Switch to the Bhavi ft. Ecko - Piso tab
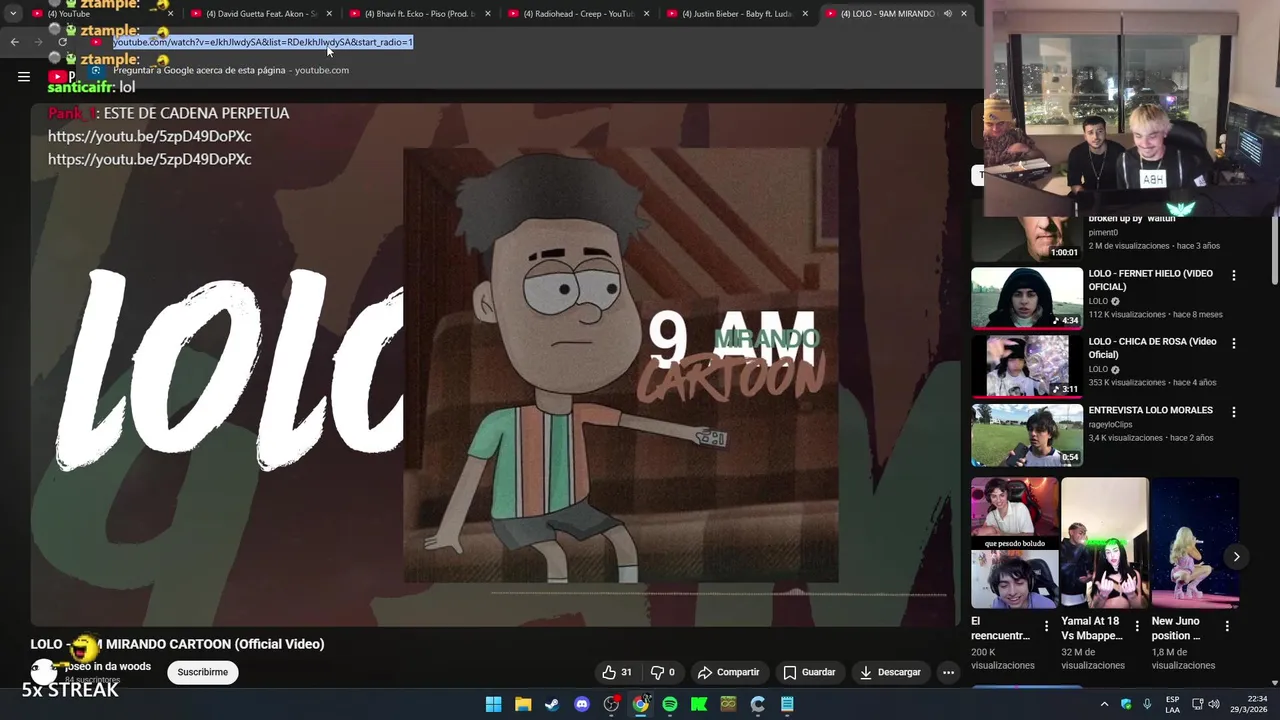Viewport: 1280px width, 720px height. coord(420,14)
